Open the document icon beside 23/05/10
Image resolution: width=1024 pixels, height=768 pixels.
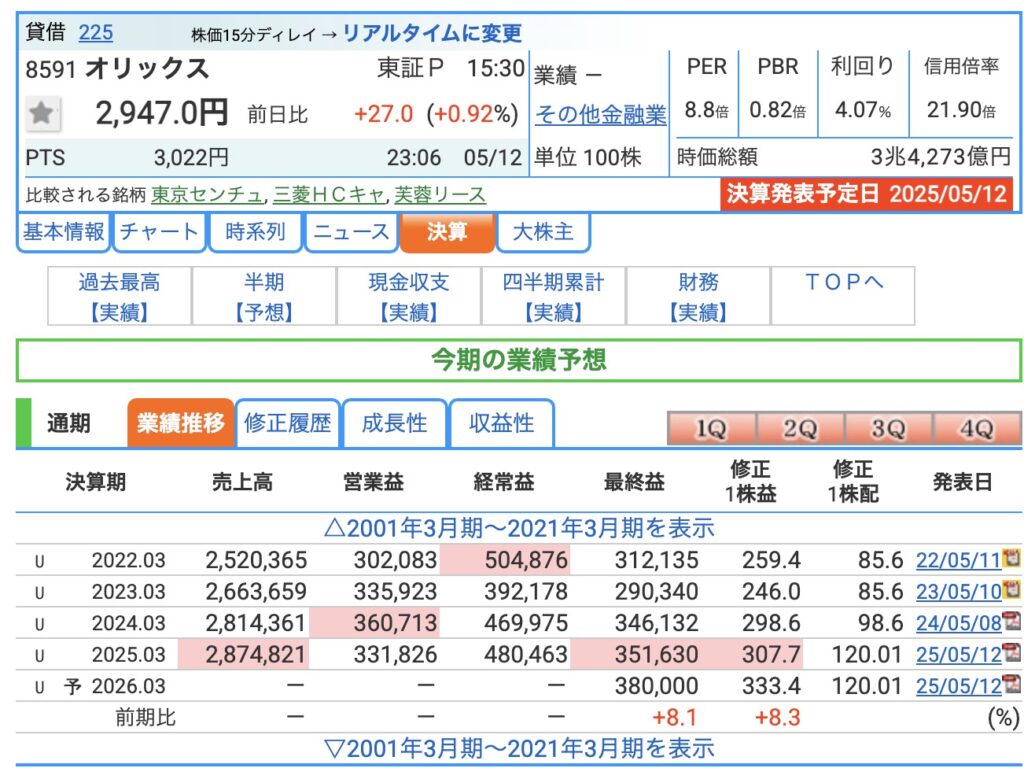(1011, 590)
